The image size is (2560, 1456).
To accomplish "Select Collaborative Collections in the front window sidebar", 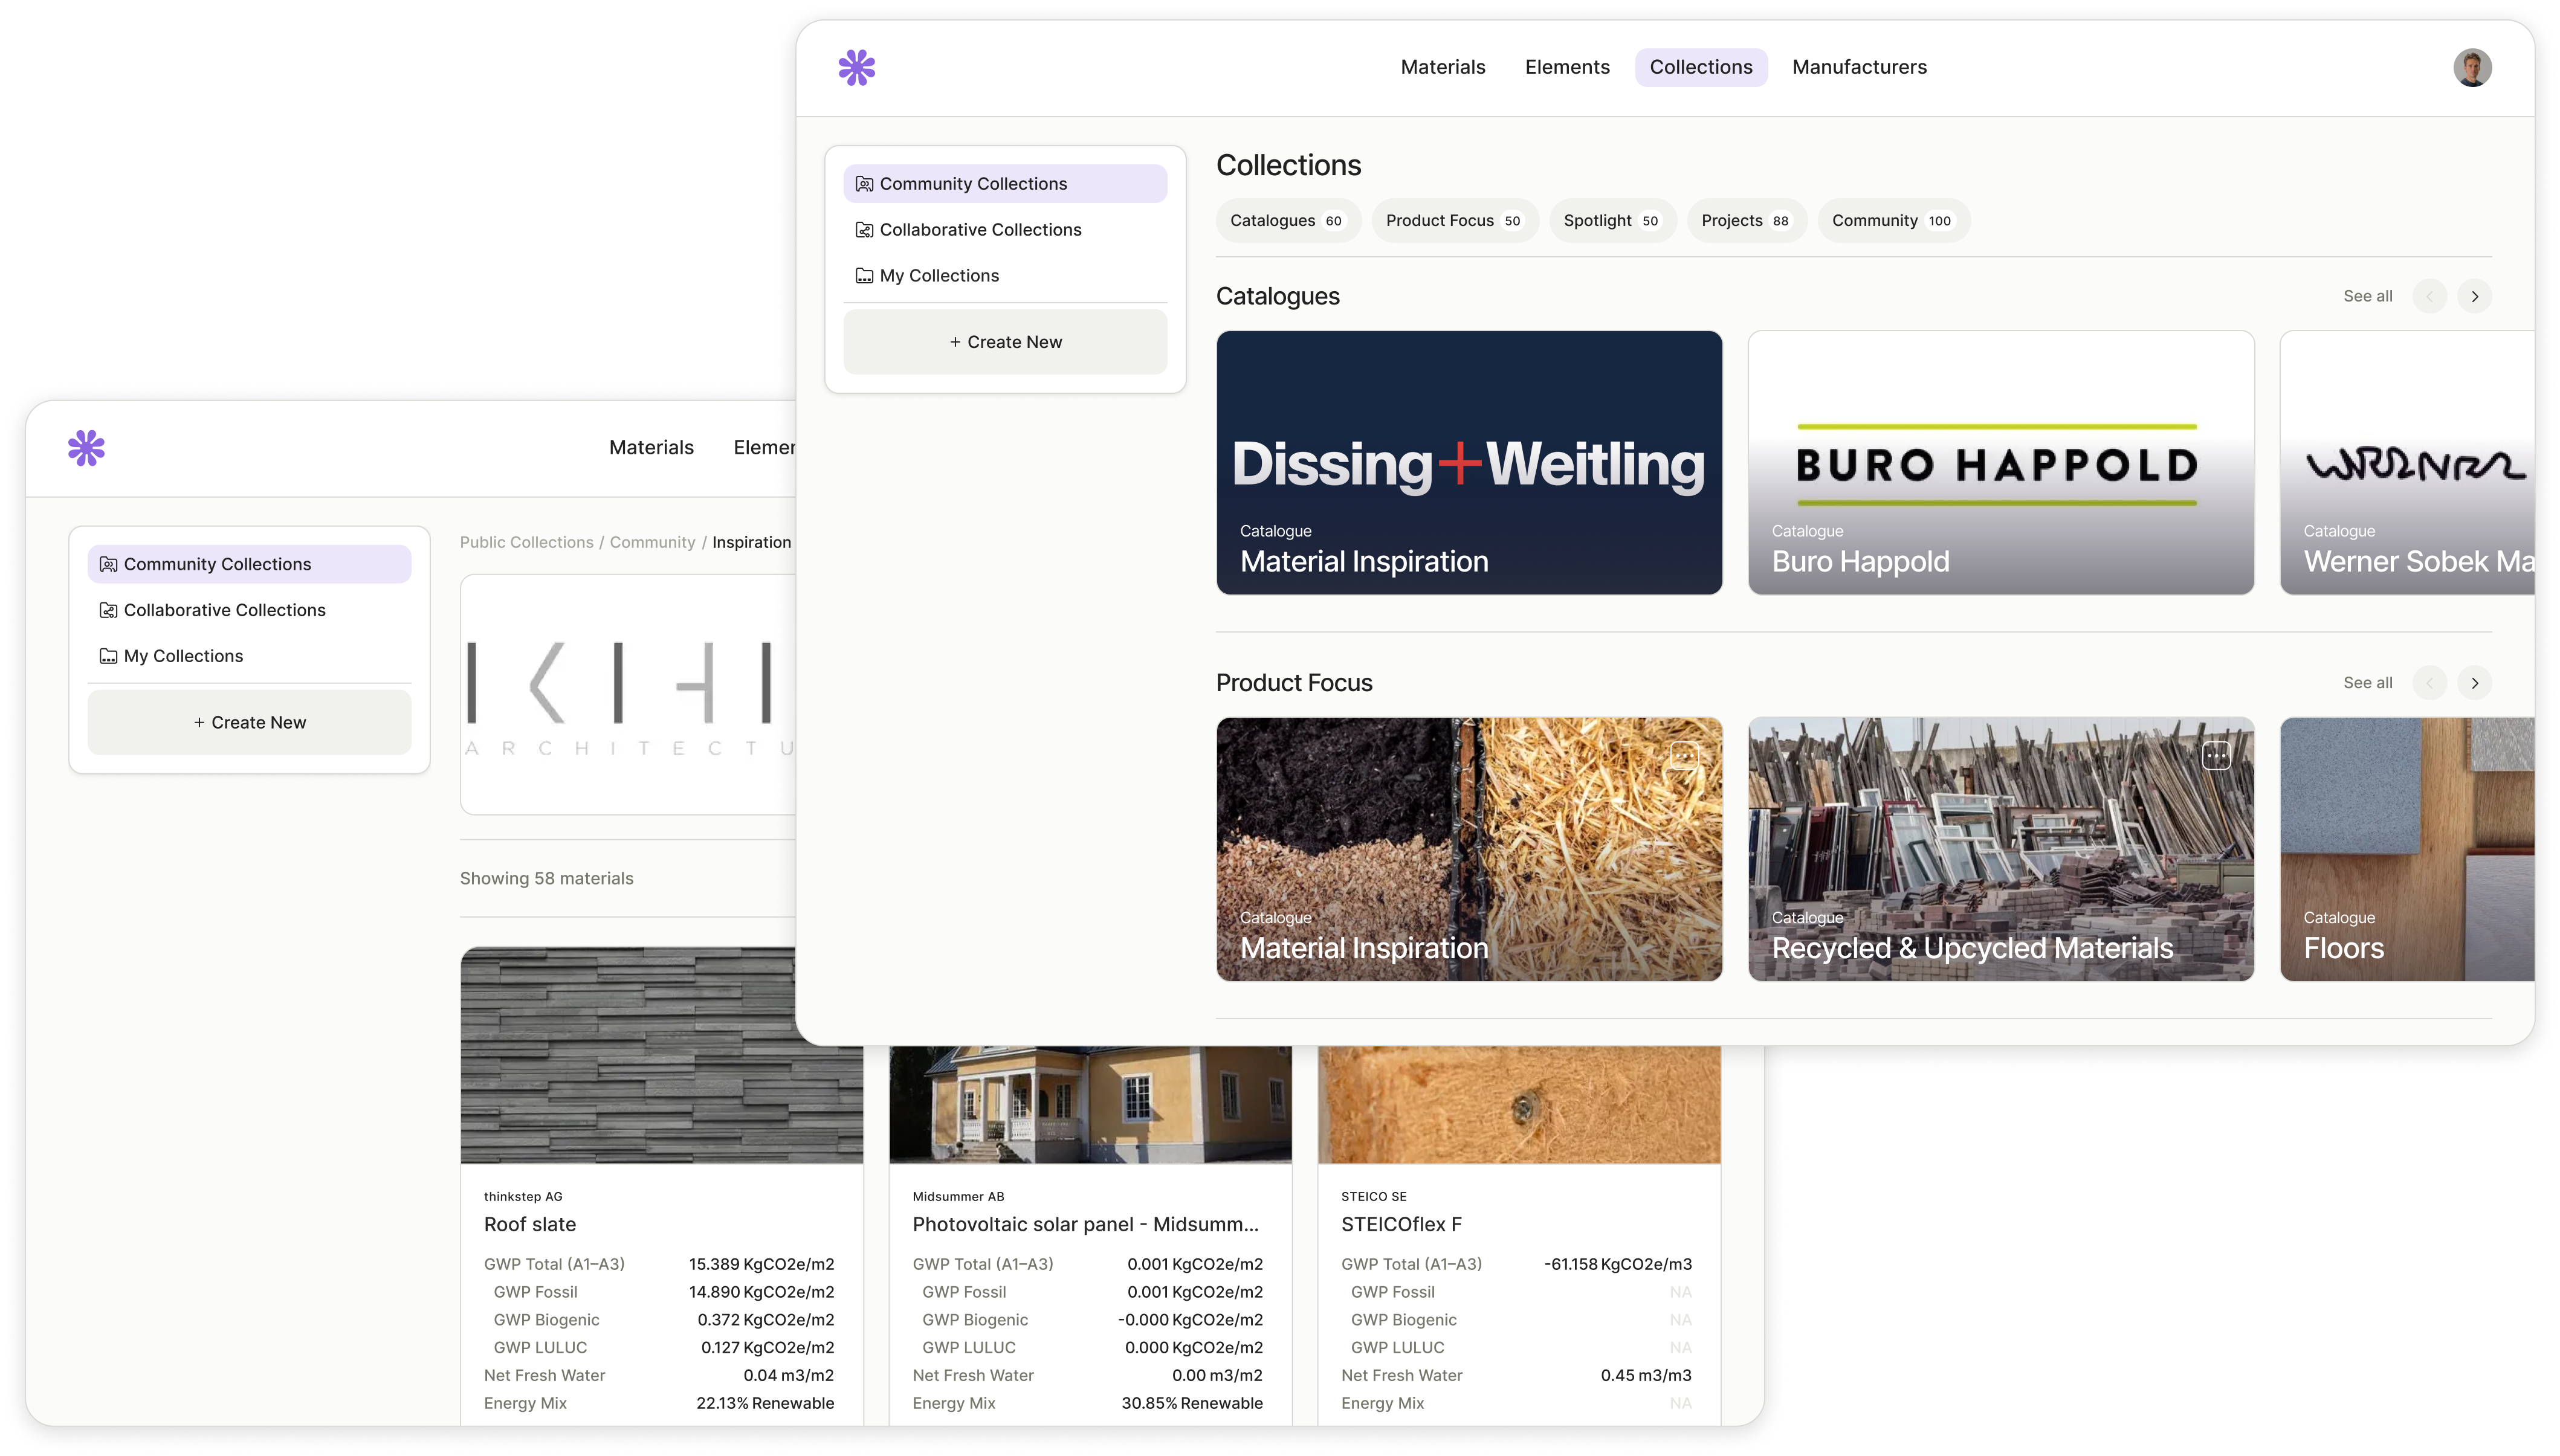I will coord(1005,230).
